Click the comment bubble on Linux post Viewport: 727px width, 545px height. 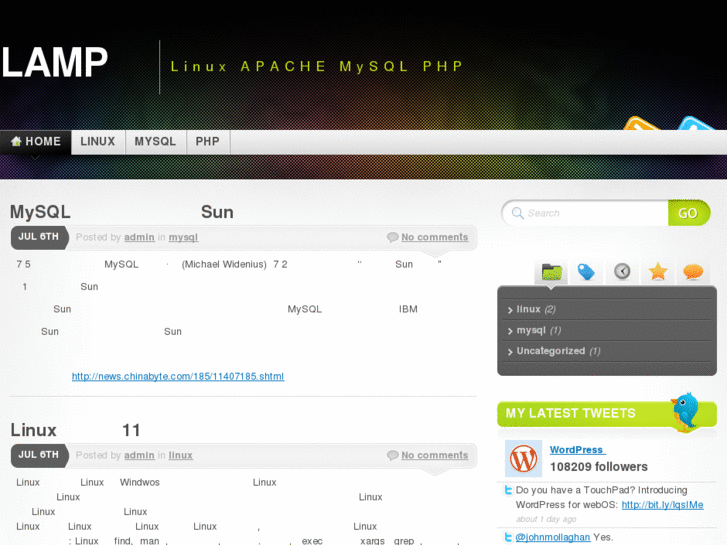point(392,455)
